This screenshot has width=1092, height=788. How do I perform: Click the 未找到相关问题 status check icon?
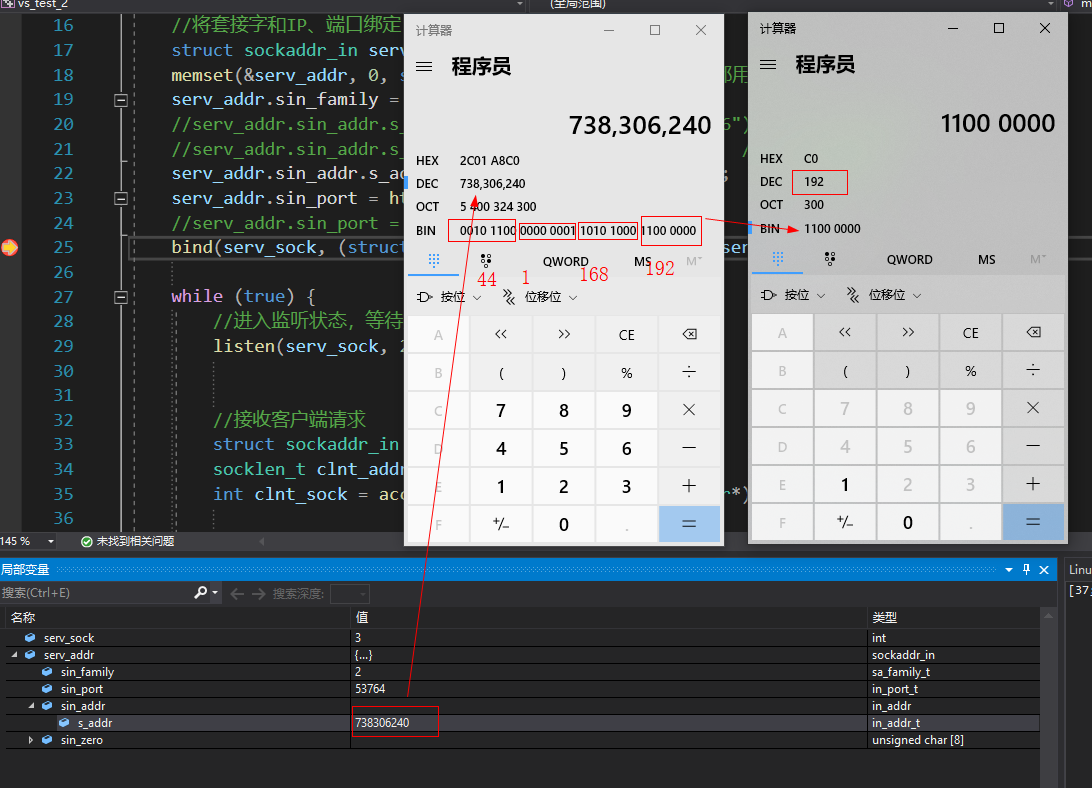[89, 540]
